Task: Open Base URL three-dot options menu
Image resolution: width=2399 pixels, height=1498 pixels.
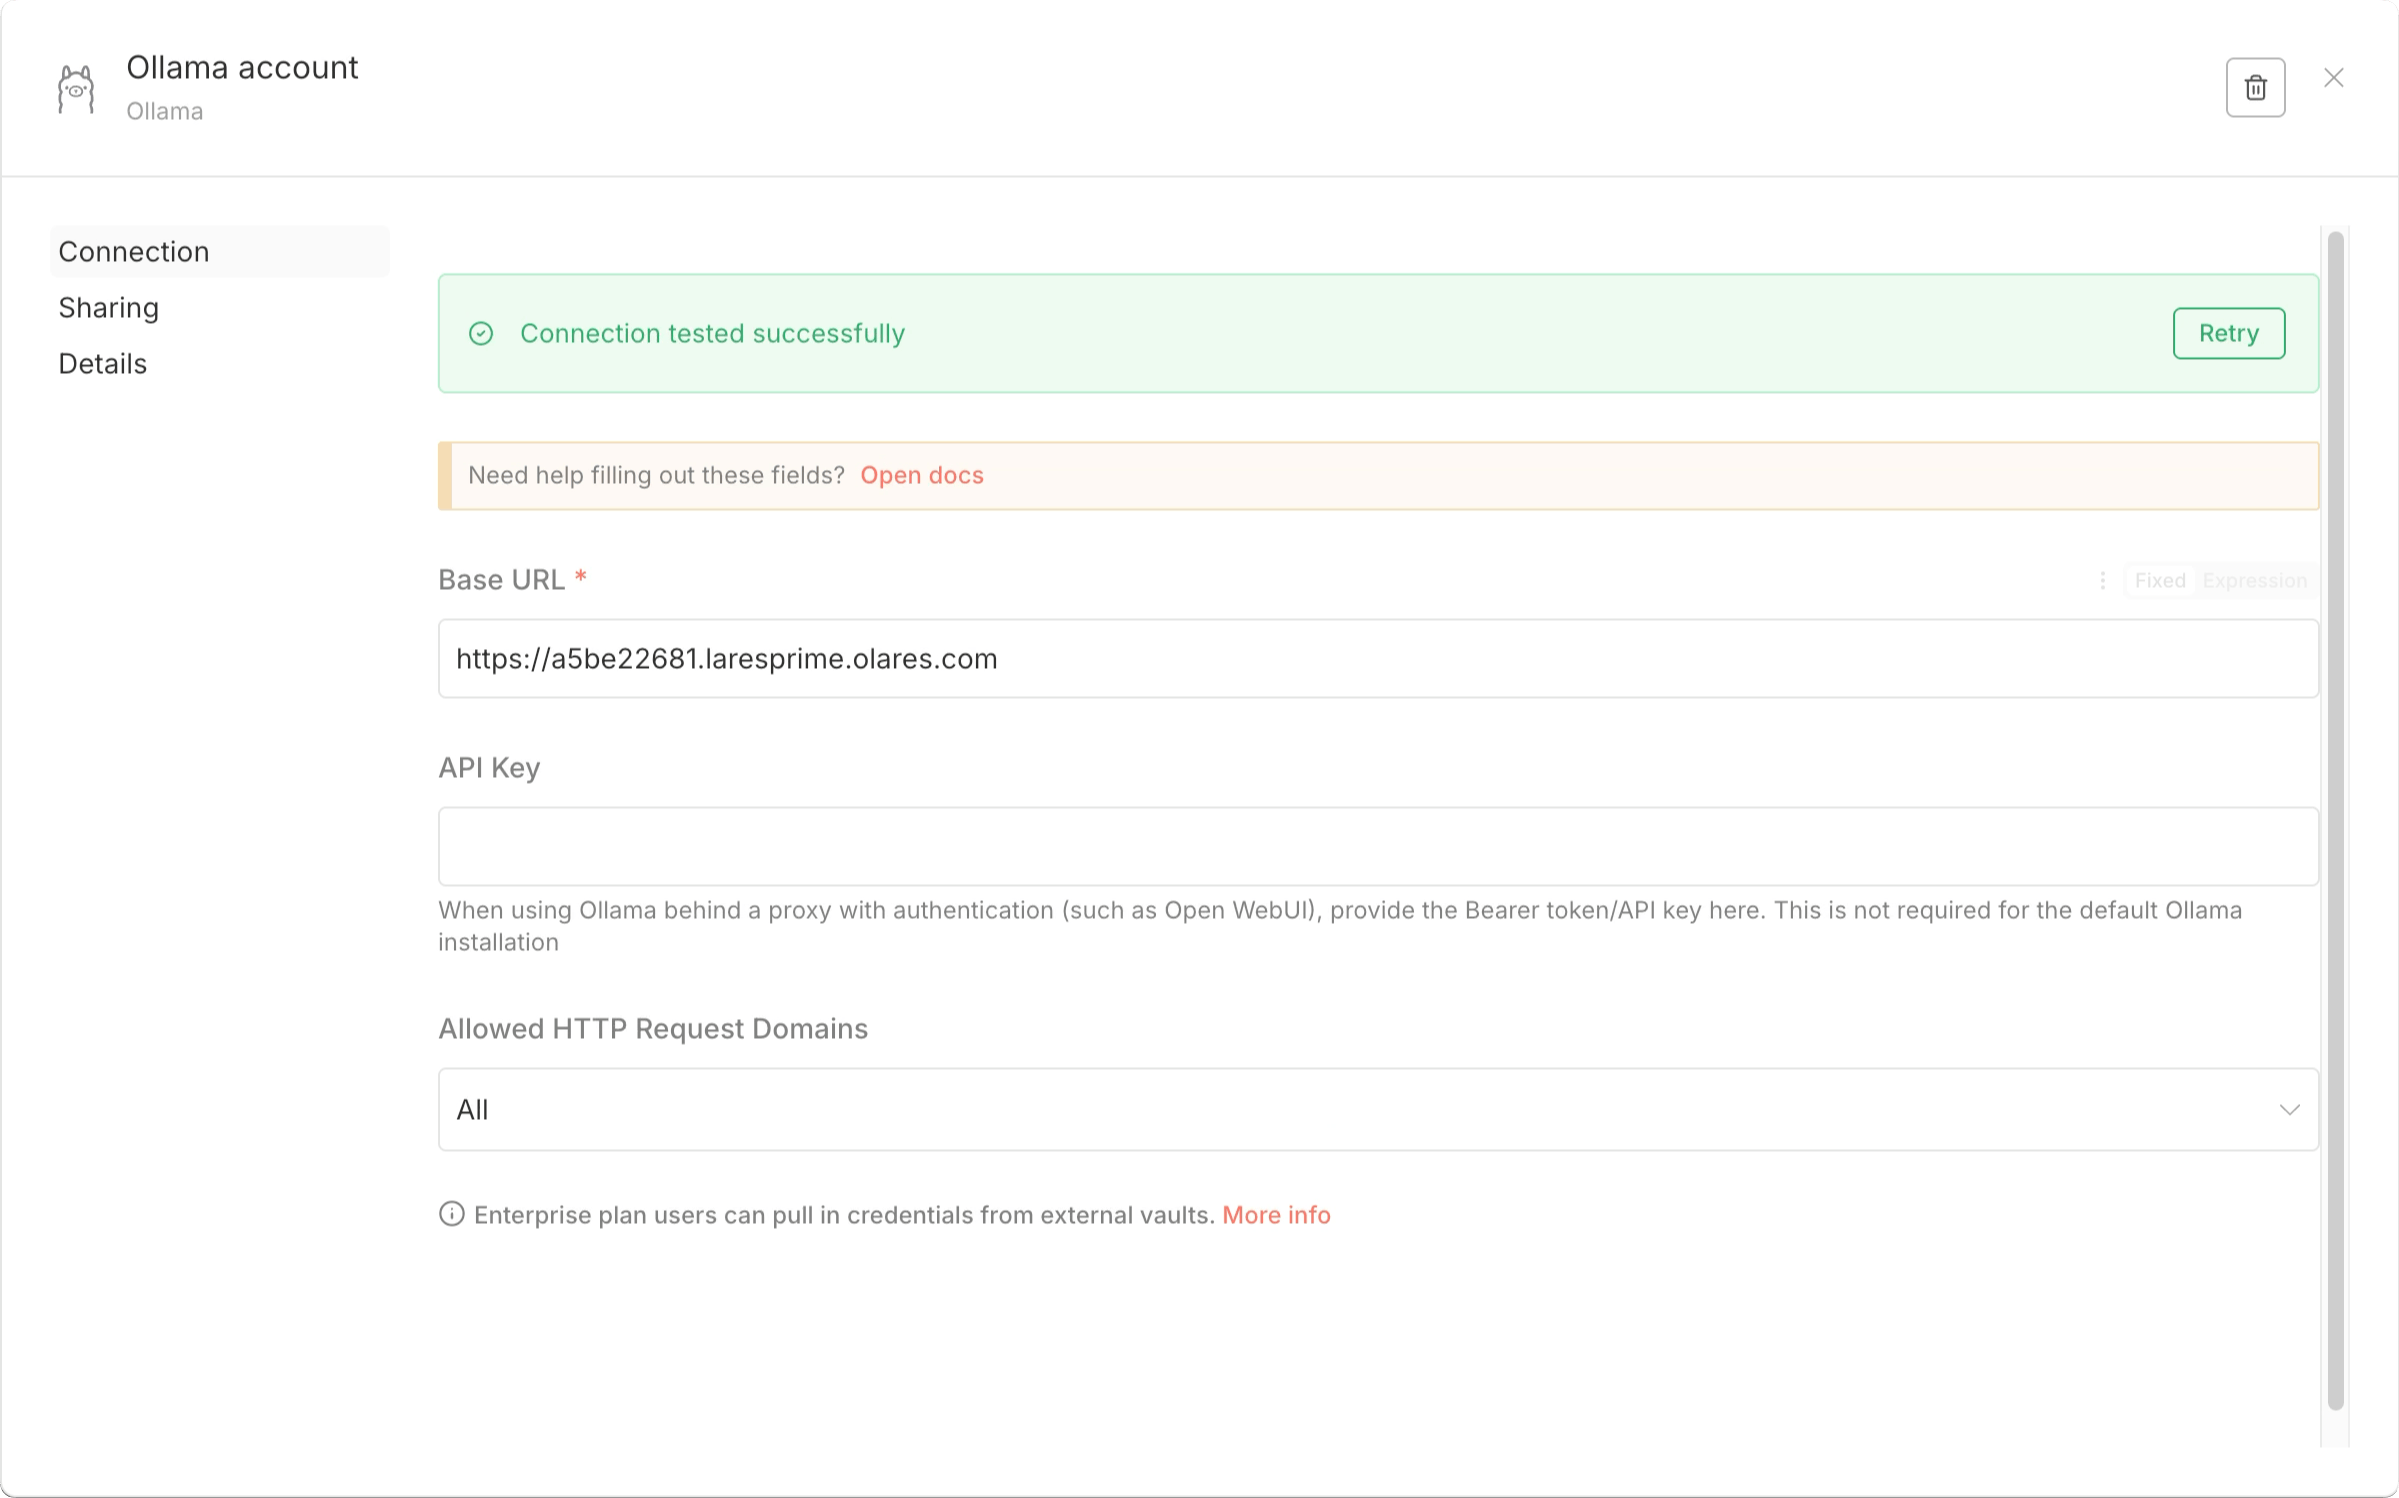Action: [2102, 581]
